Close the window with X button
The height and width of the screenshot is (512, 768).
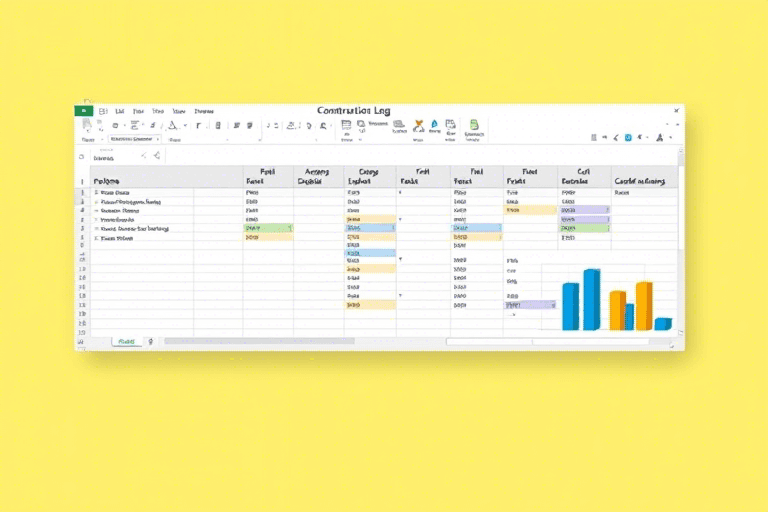(676, 111)
